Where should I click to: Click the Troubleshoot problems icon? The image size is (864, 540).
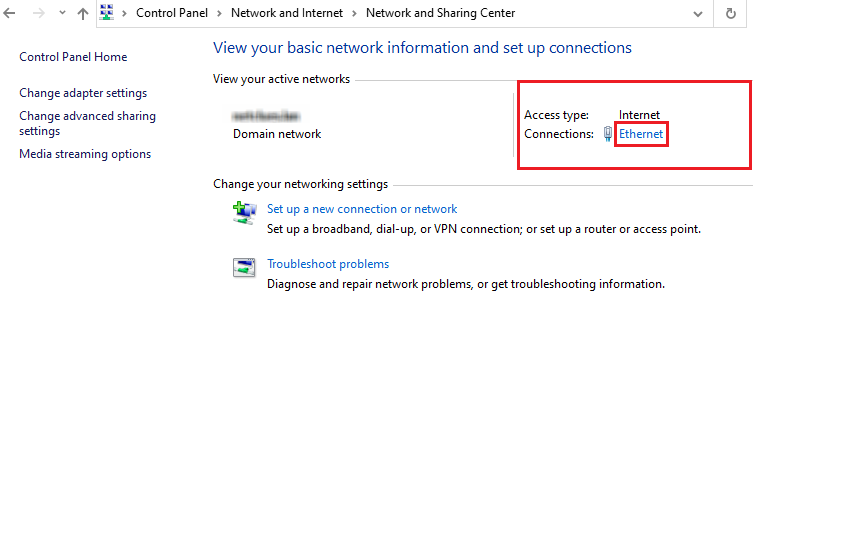[x=244, y=268]
